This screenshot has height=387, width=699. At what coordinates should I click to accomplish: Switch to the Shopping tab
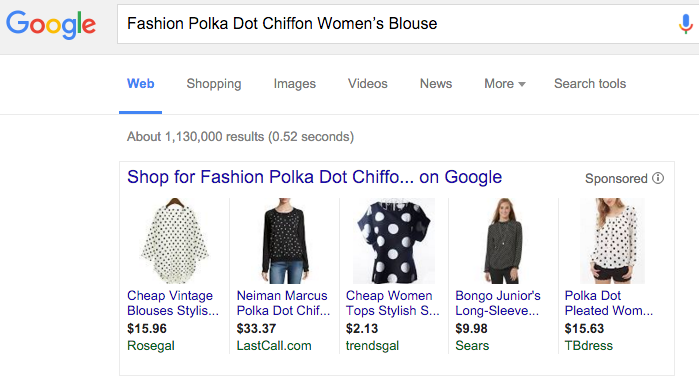pyautogui.click(x=214, y=83)
